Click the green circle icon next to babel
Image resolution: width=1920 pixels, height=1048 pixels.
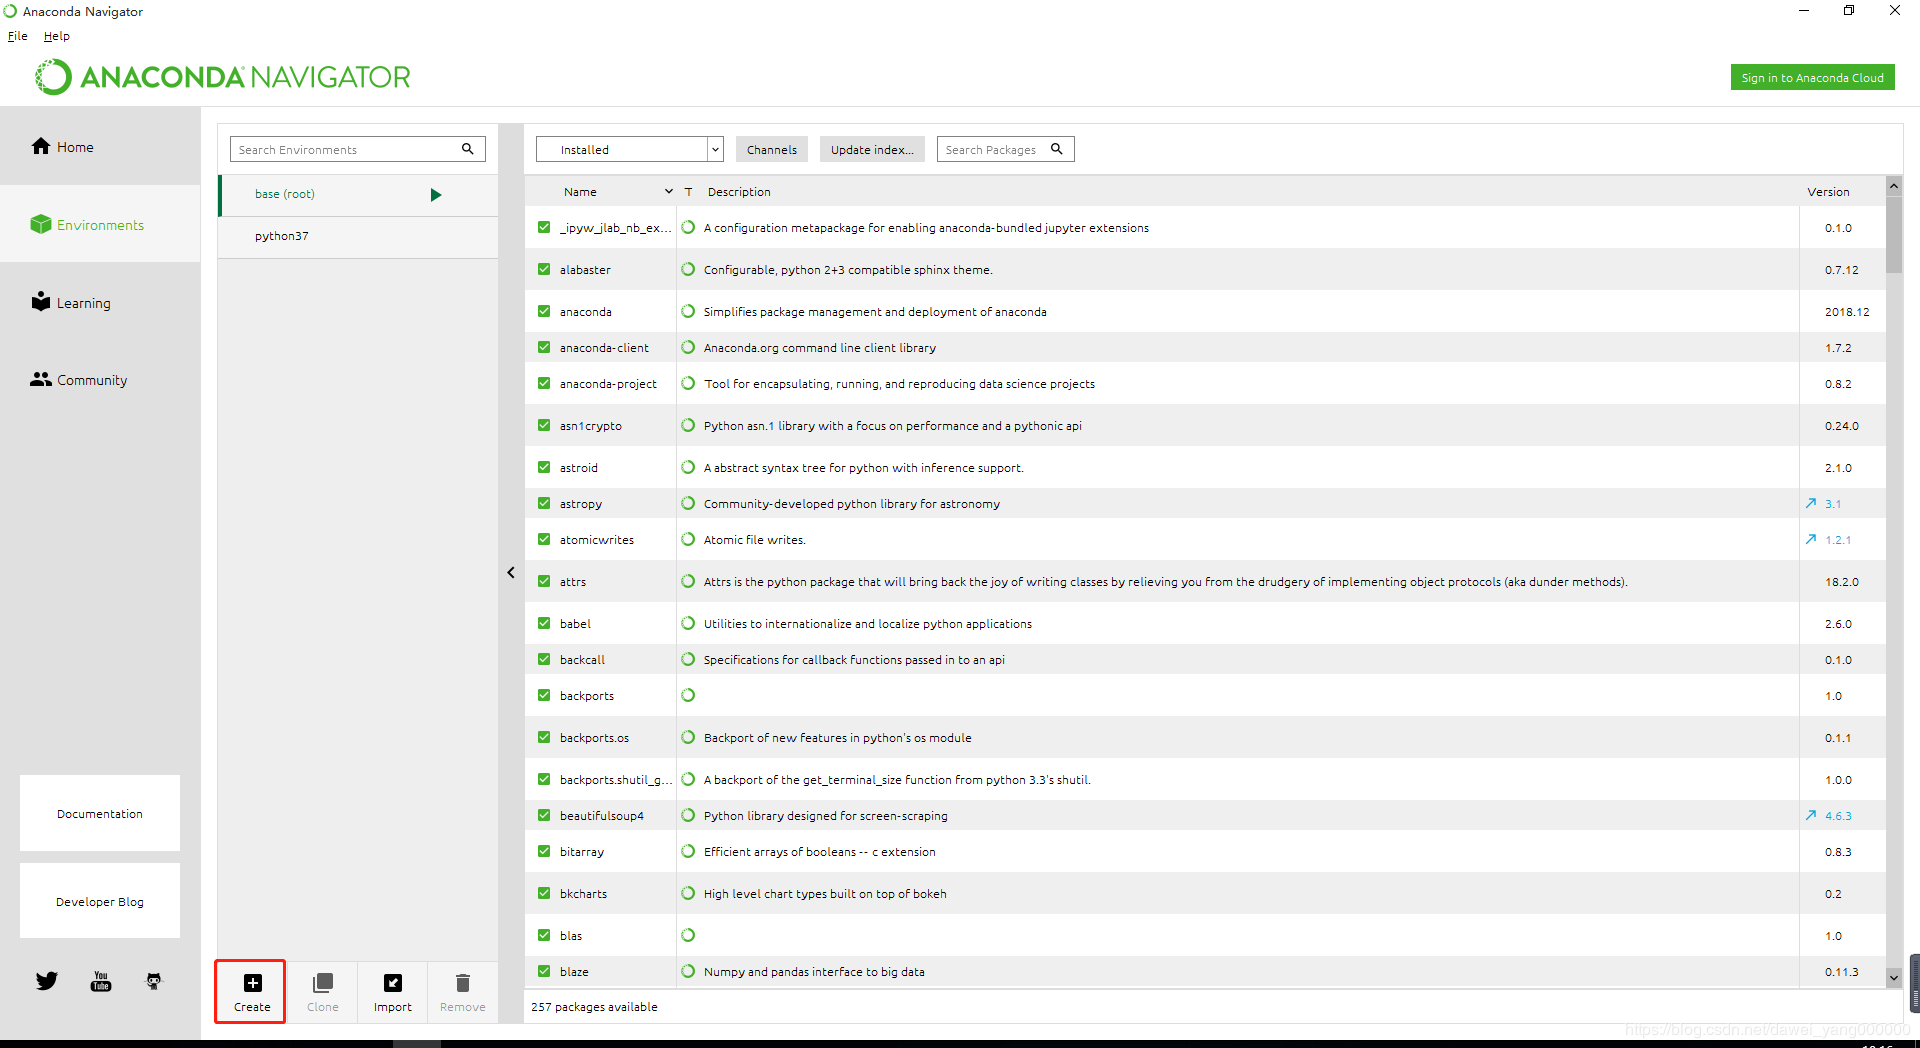[x=688, y=623]
